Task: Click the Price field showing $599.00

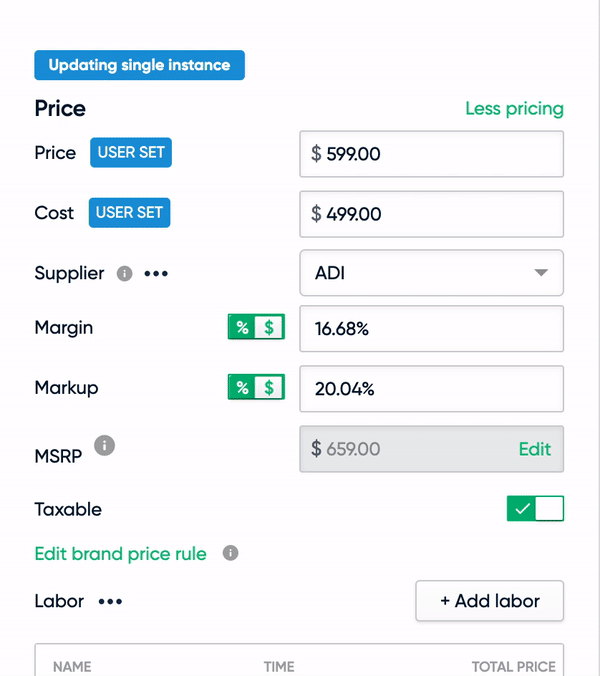Action: 431,154
